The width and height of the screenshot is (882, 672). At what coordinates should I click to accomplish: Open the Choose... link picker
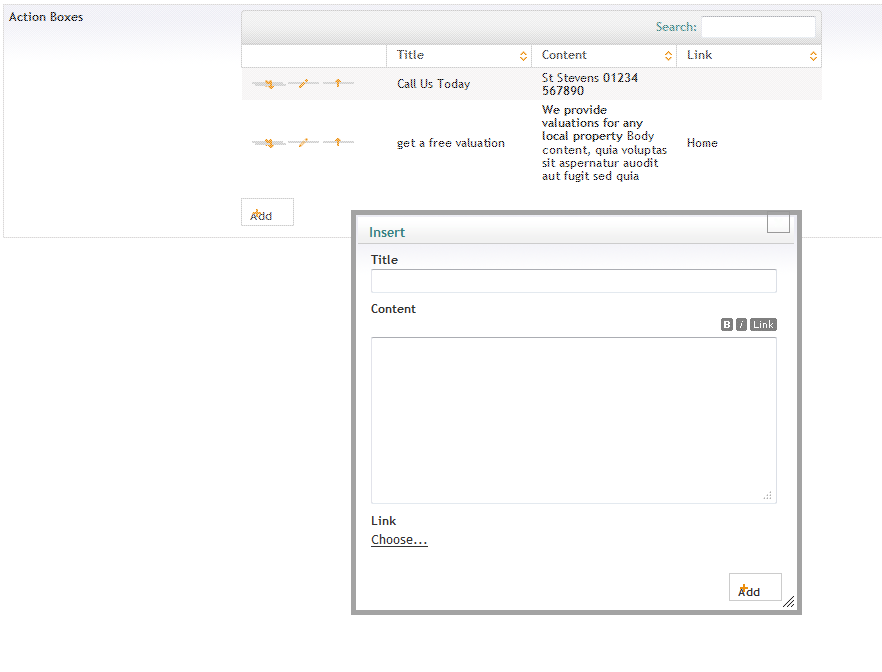tap(399, 540)
